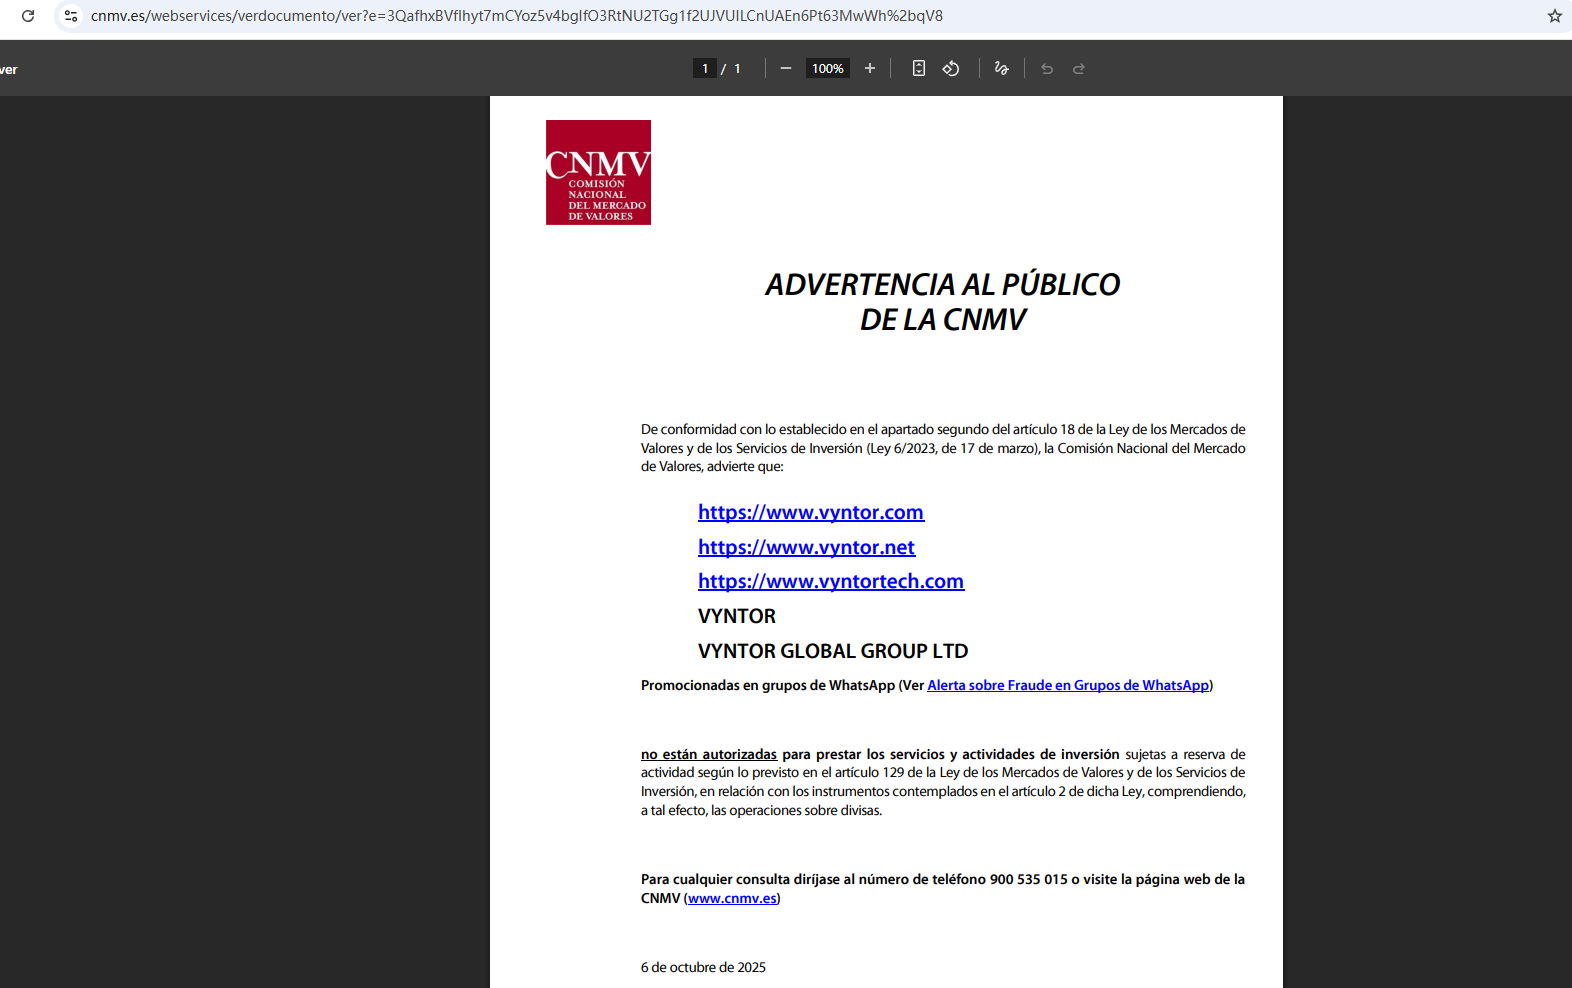Click the page number input field

pos(705,68)
